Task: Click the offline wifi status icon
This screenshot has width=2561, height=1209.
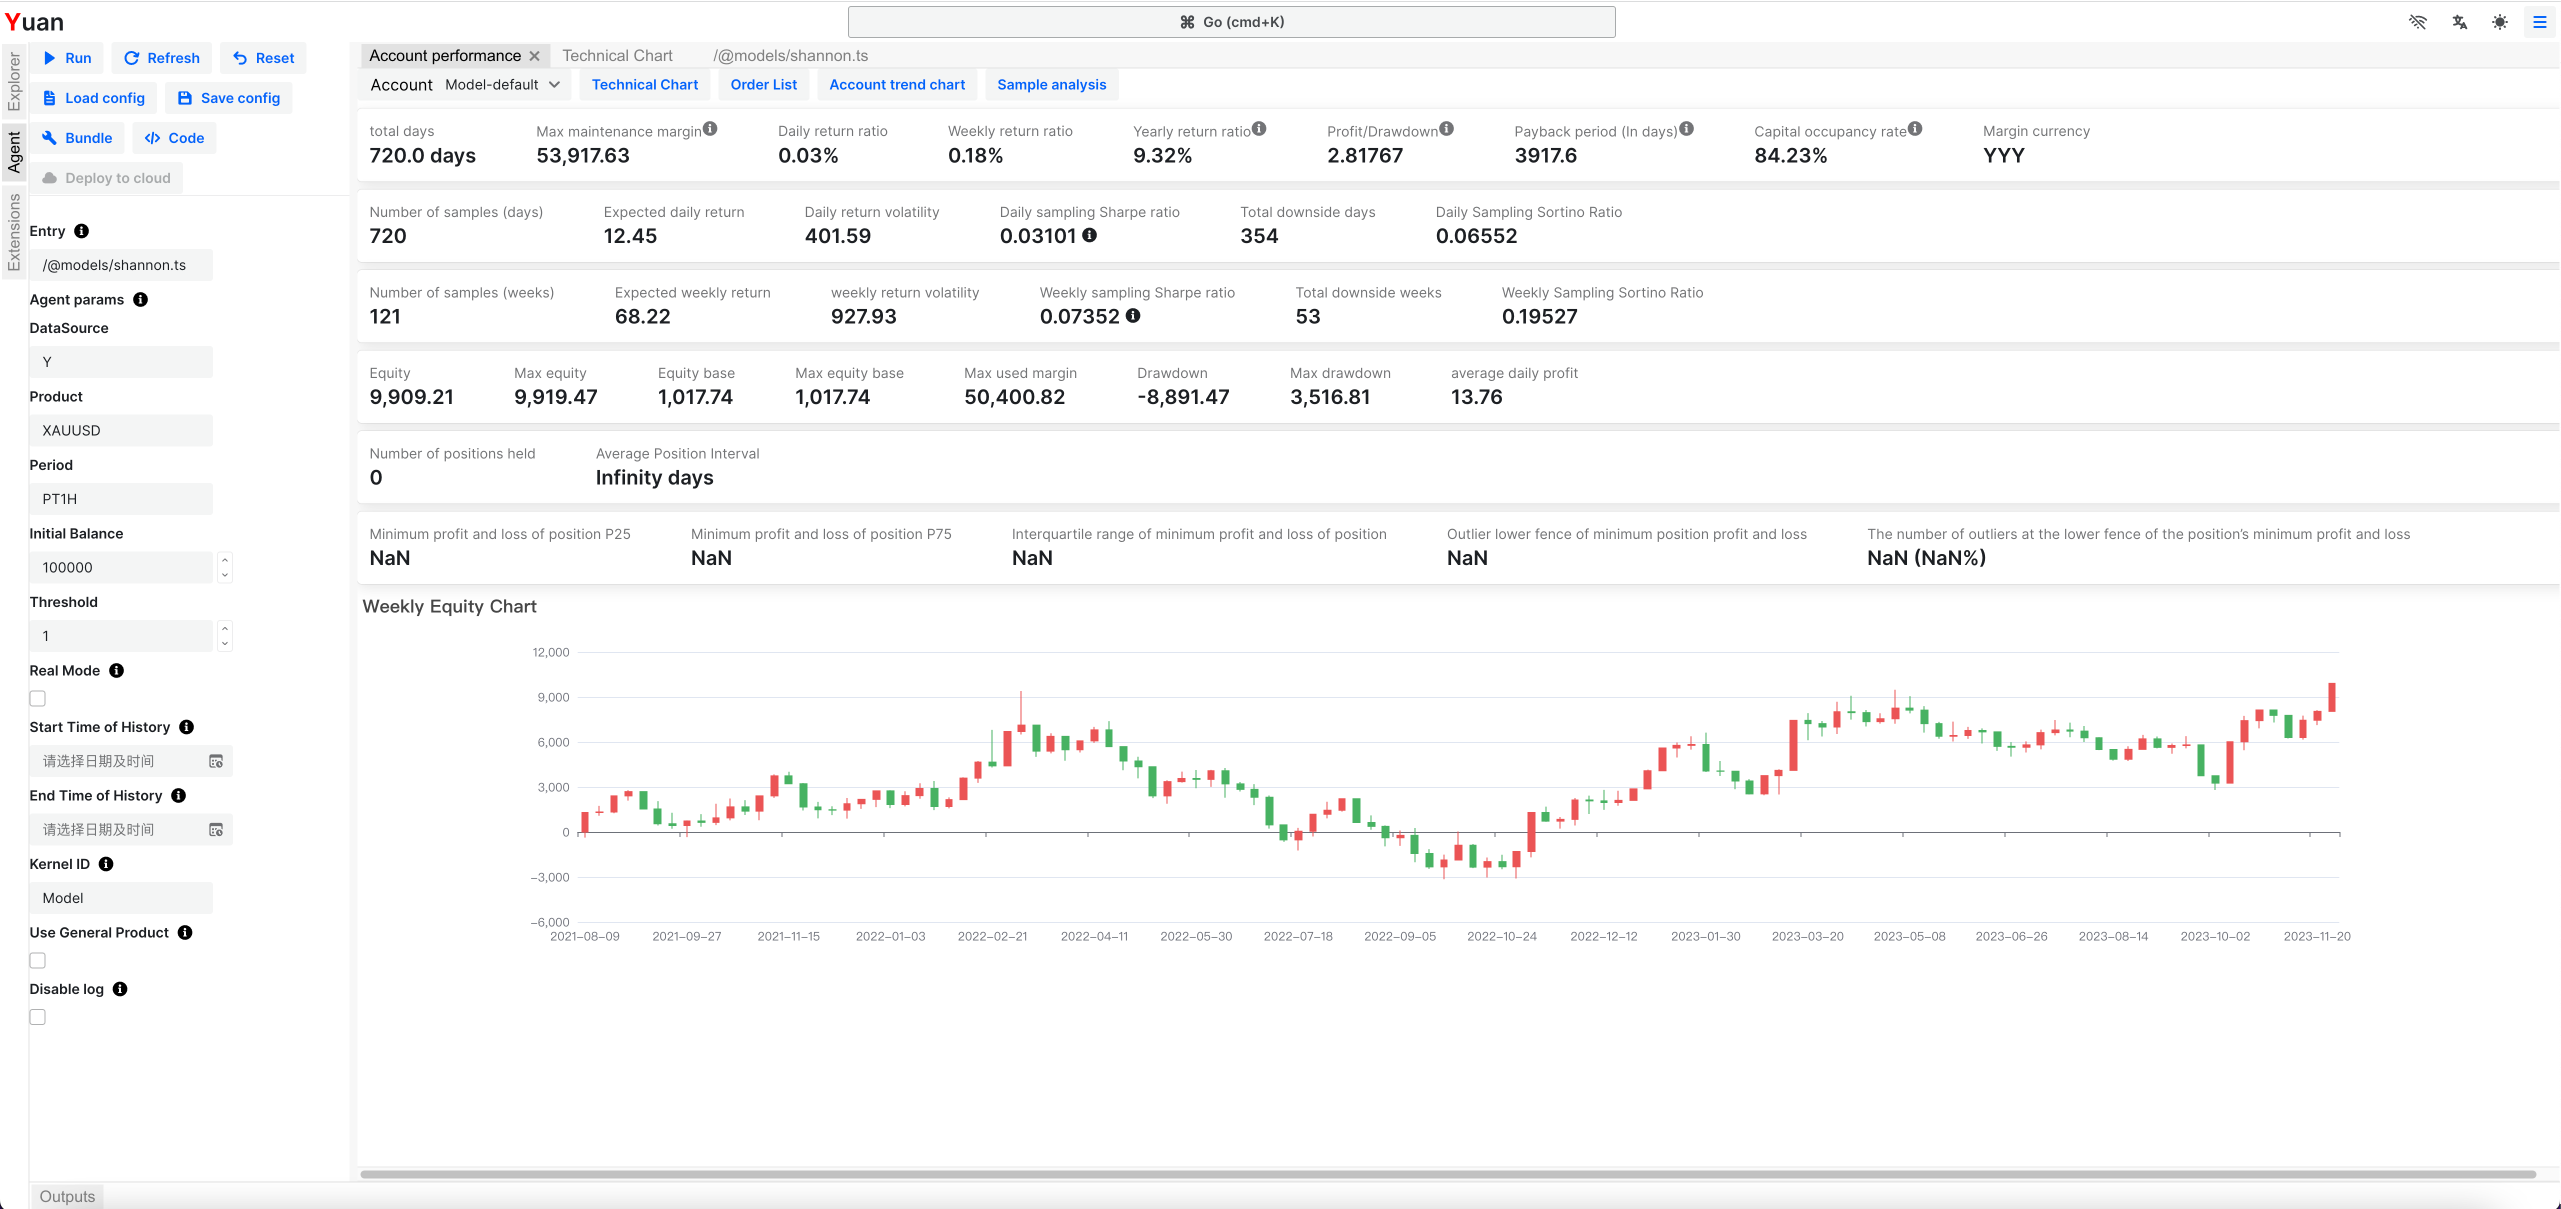Action: coord(2418,22)
